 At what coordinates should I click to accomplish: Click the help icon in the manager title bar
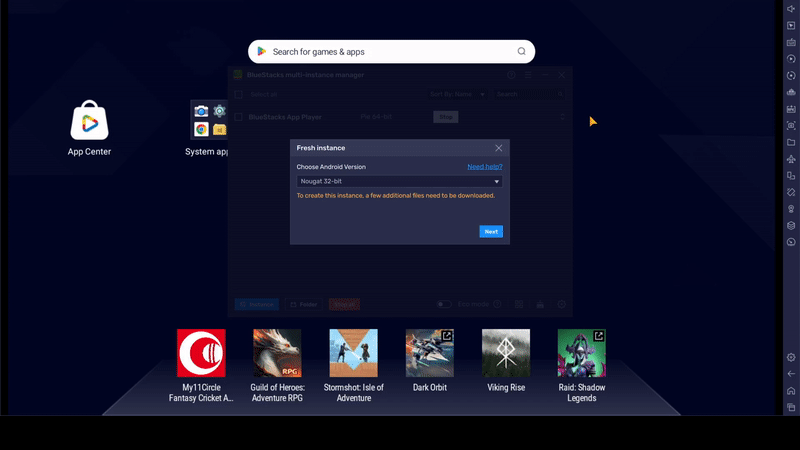pyautogui.click(x=511, y=75)
